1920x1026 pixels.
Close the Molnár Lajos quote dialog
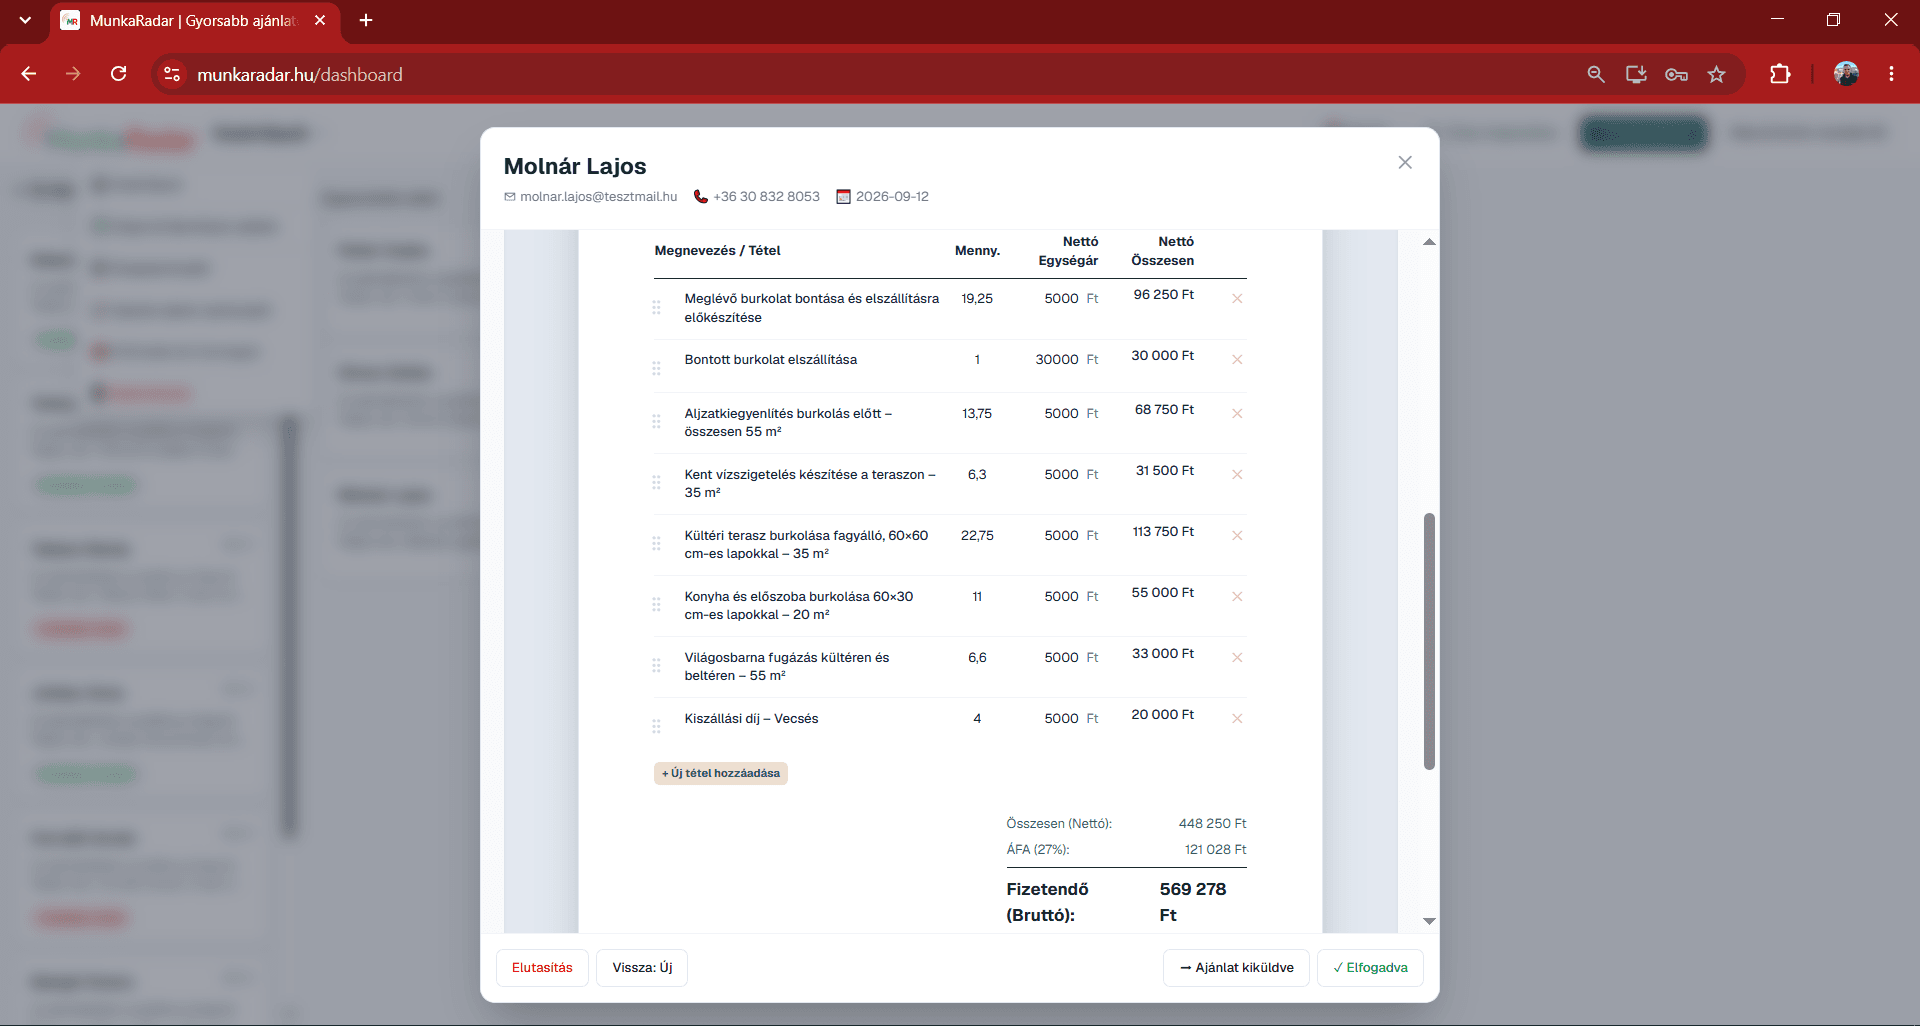[1405, 162]
